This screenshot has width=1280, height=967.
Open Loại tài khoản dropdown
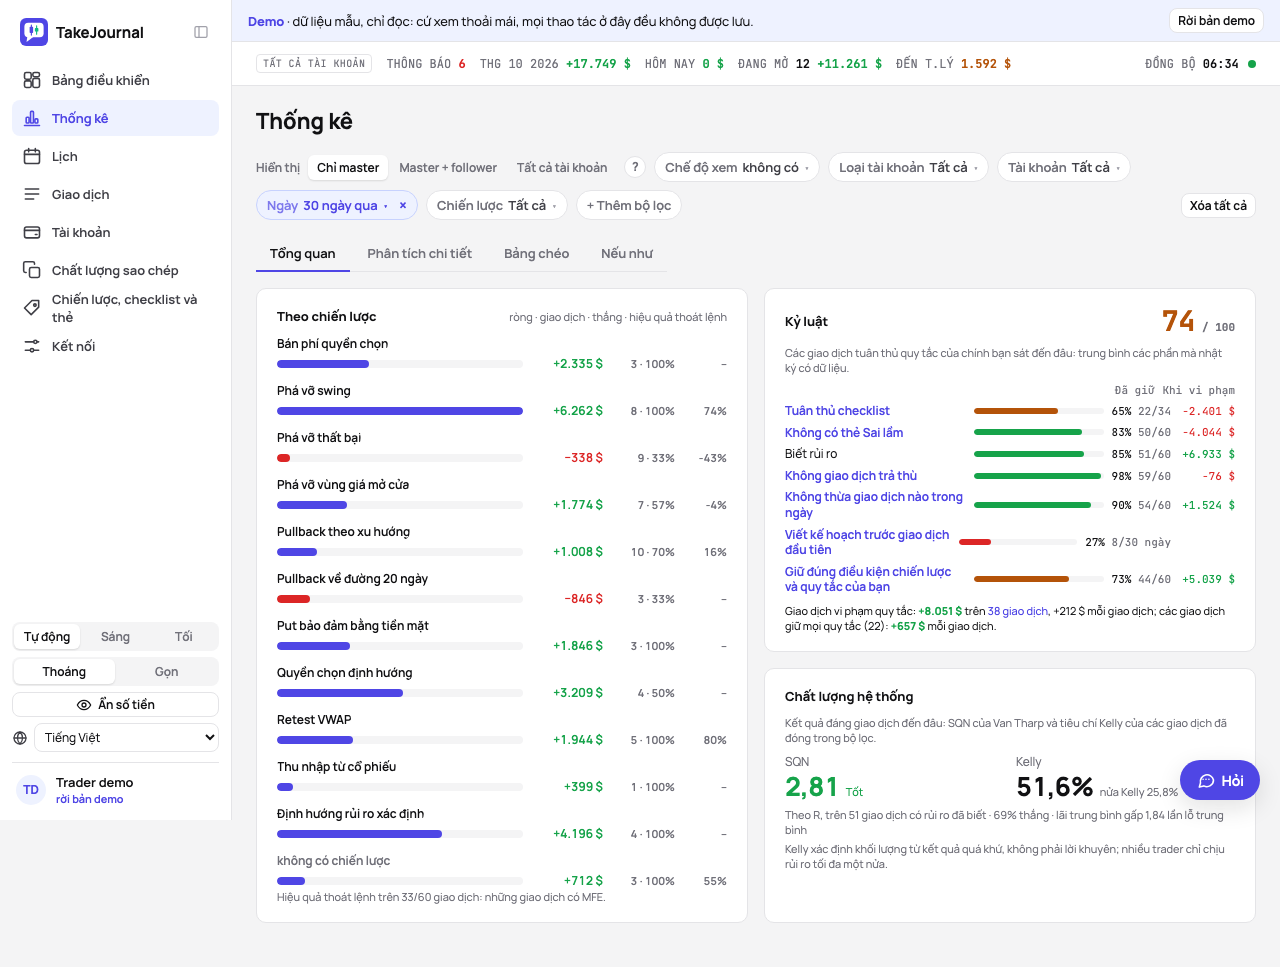pyautogui.click(x=908, y=167)
